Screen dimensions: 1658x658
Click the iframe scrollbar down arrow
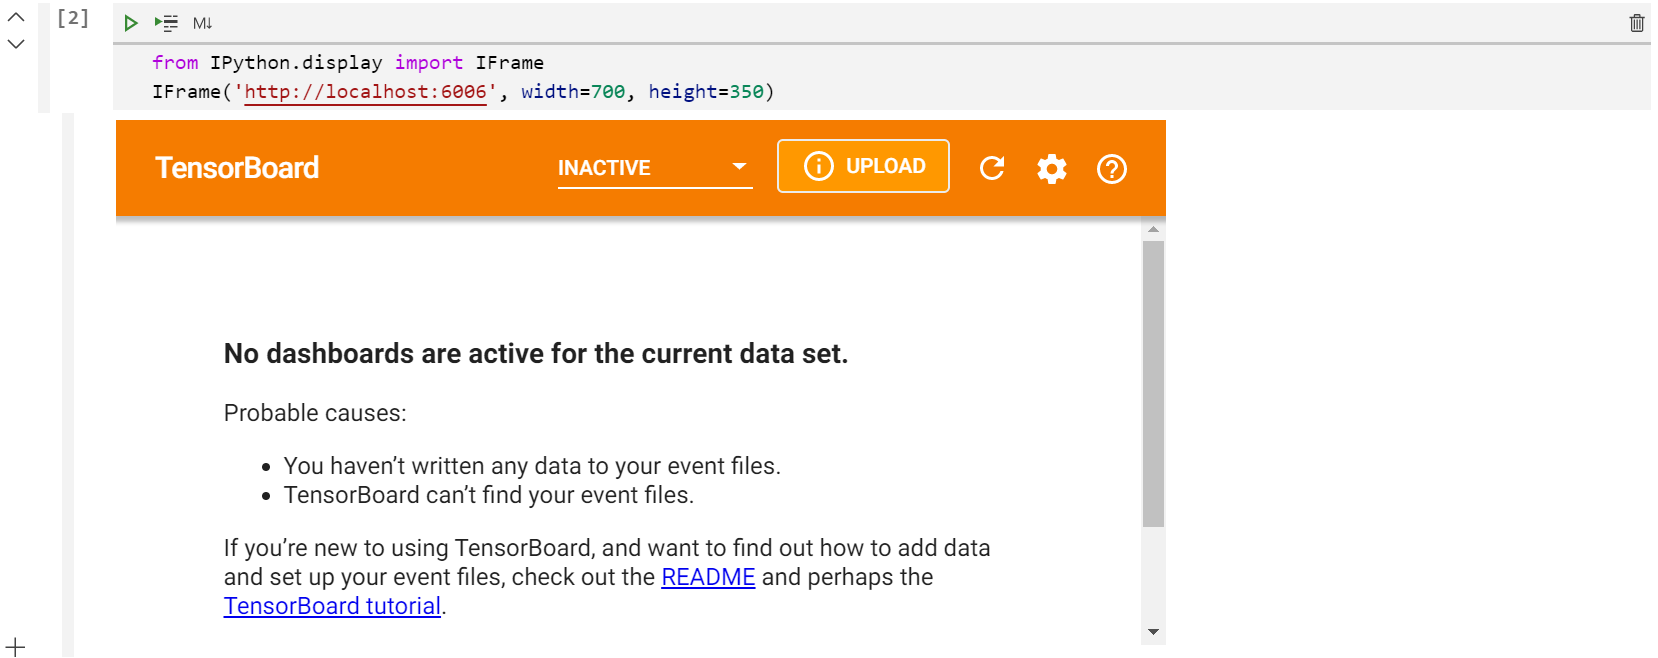(1153, 632)
